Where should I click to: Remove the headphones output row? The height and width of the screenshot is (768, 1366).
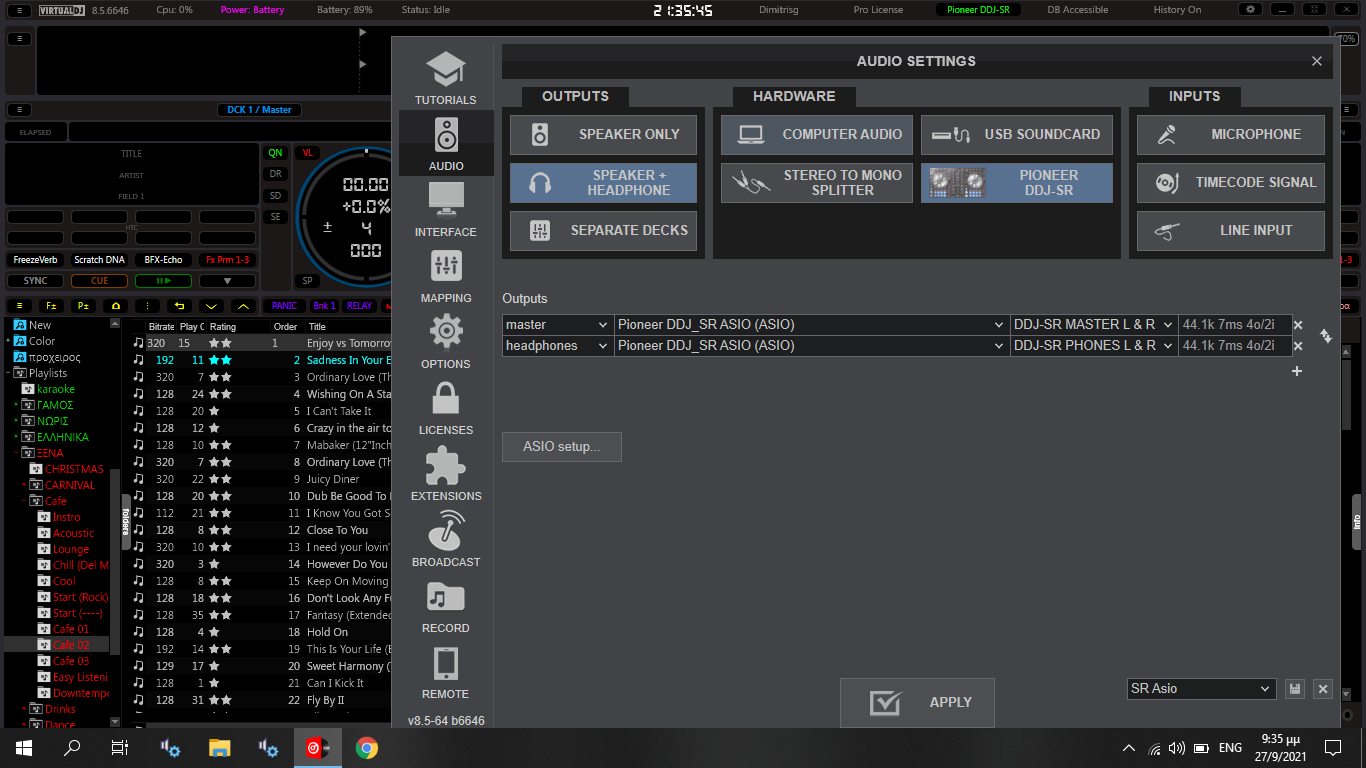(1298, 346)
